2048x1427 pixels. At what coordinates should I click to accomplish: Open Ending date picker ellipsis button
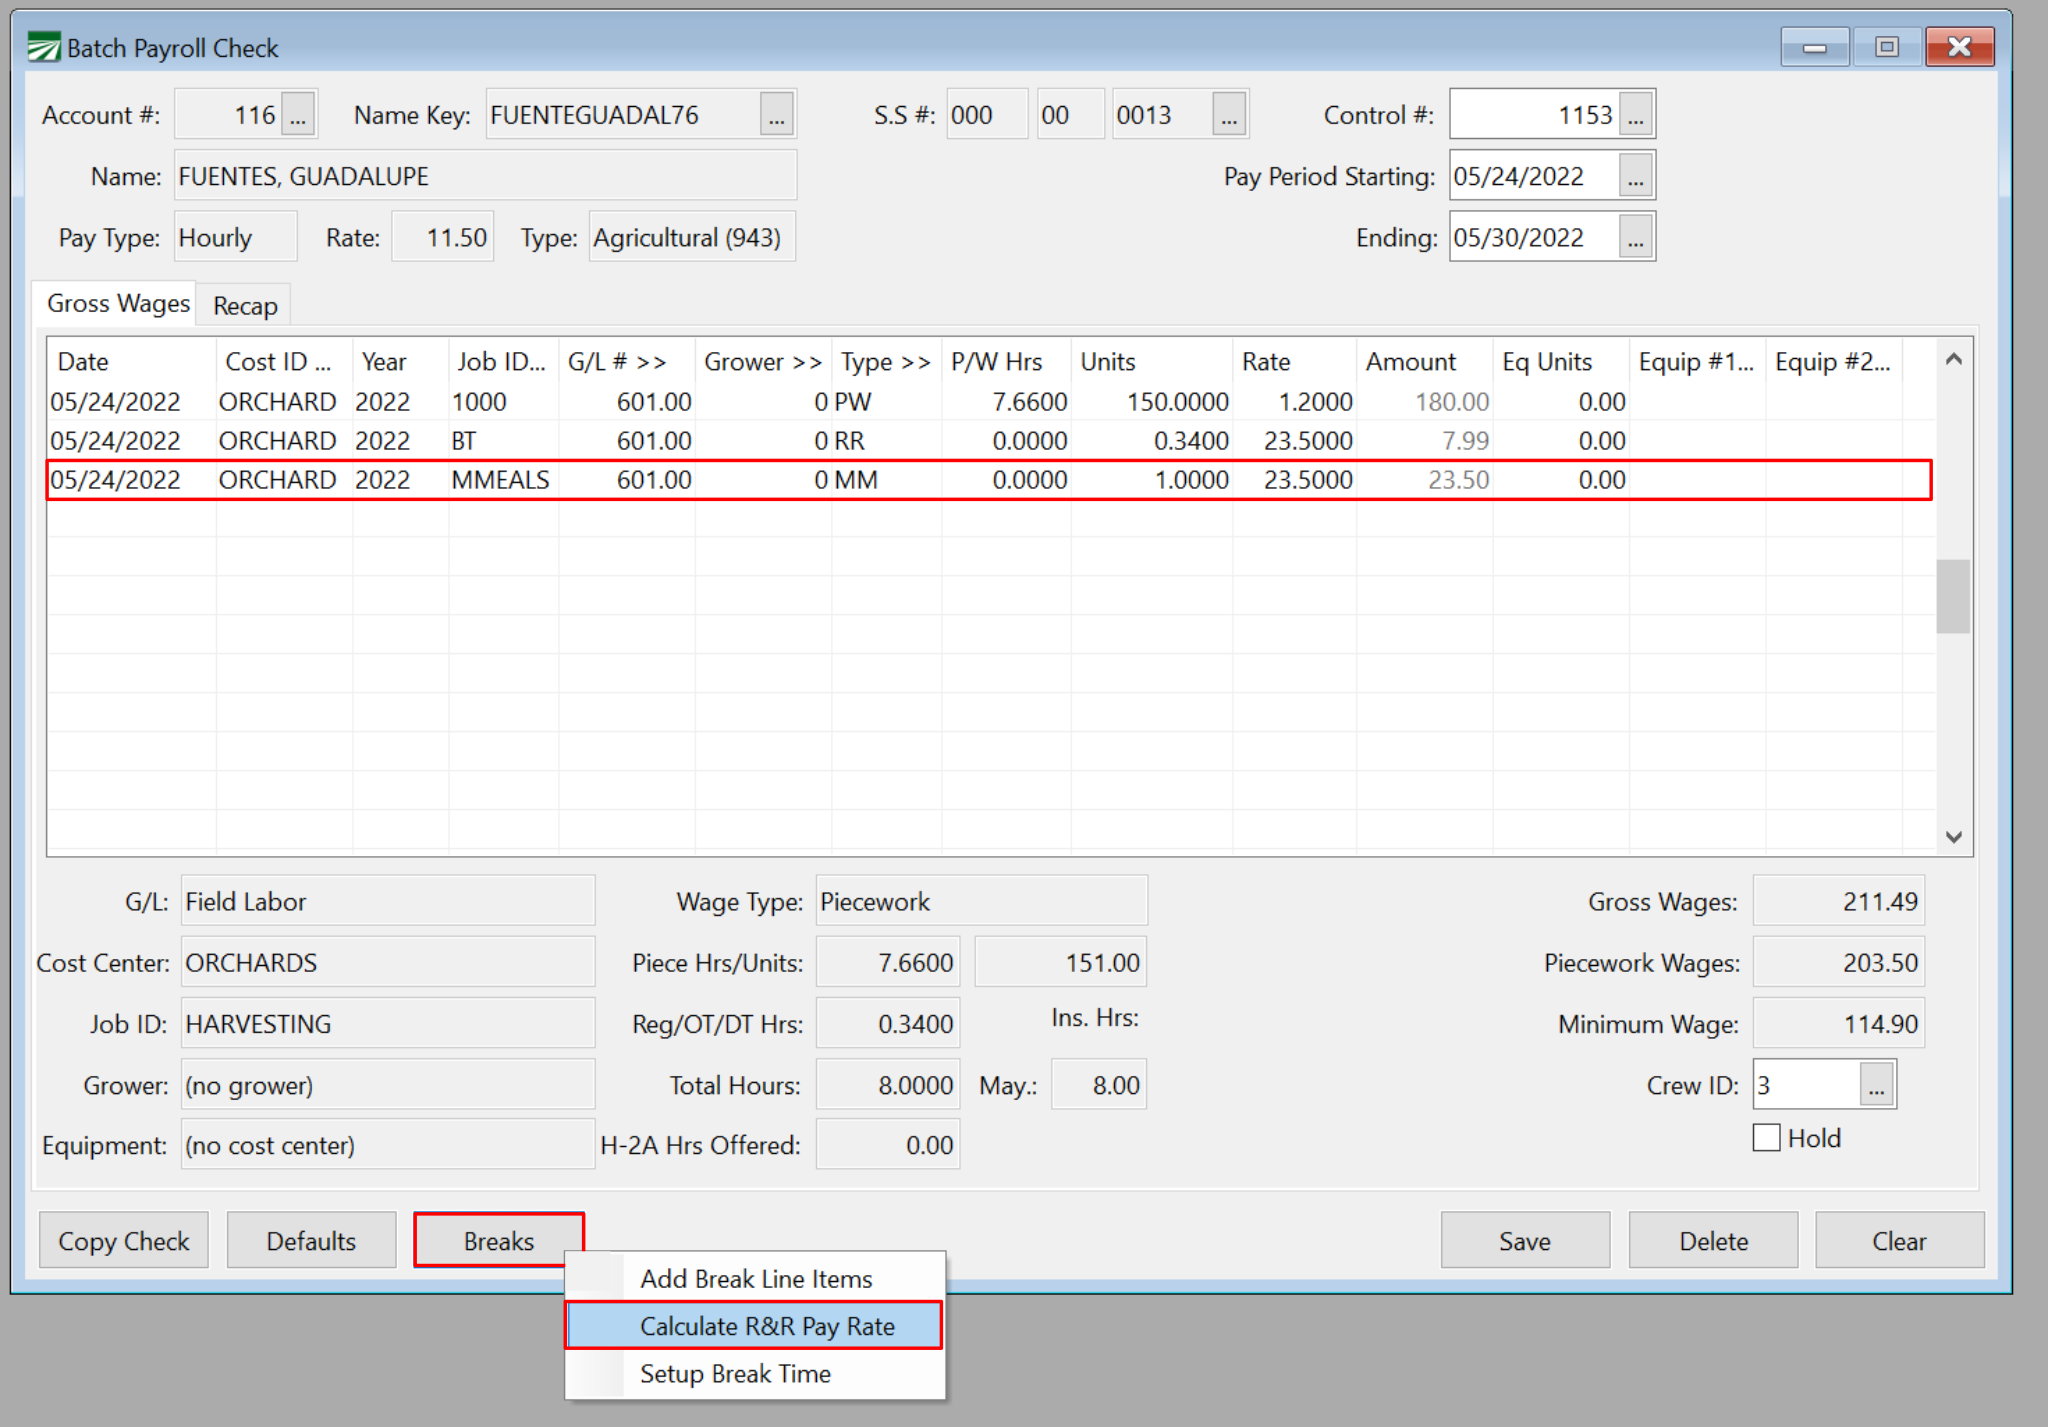(x=1636, y=238)
